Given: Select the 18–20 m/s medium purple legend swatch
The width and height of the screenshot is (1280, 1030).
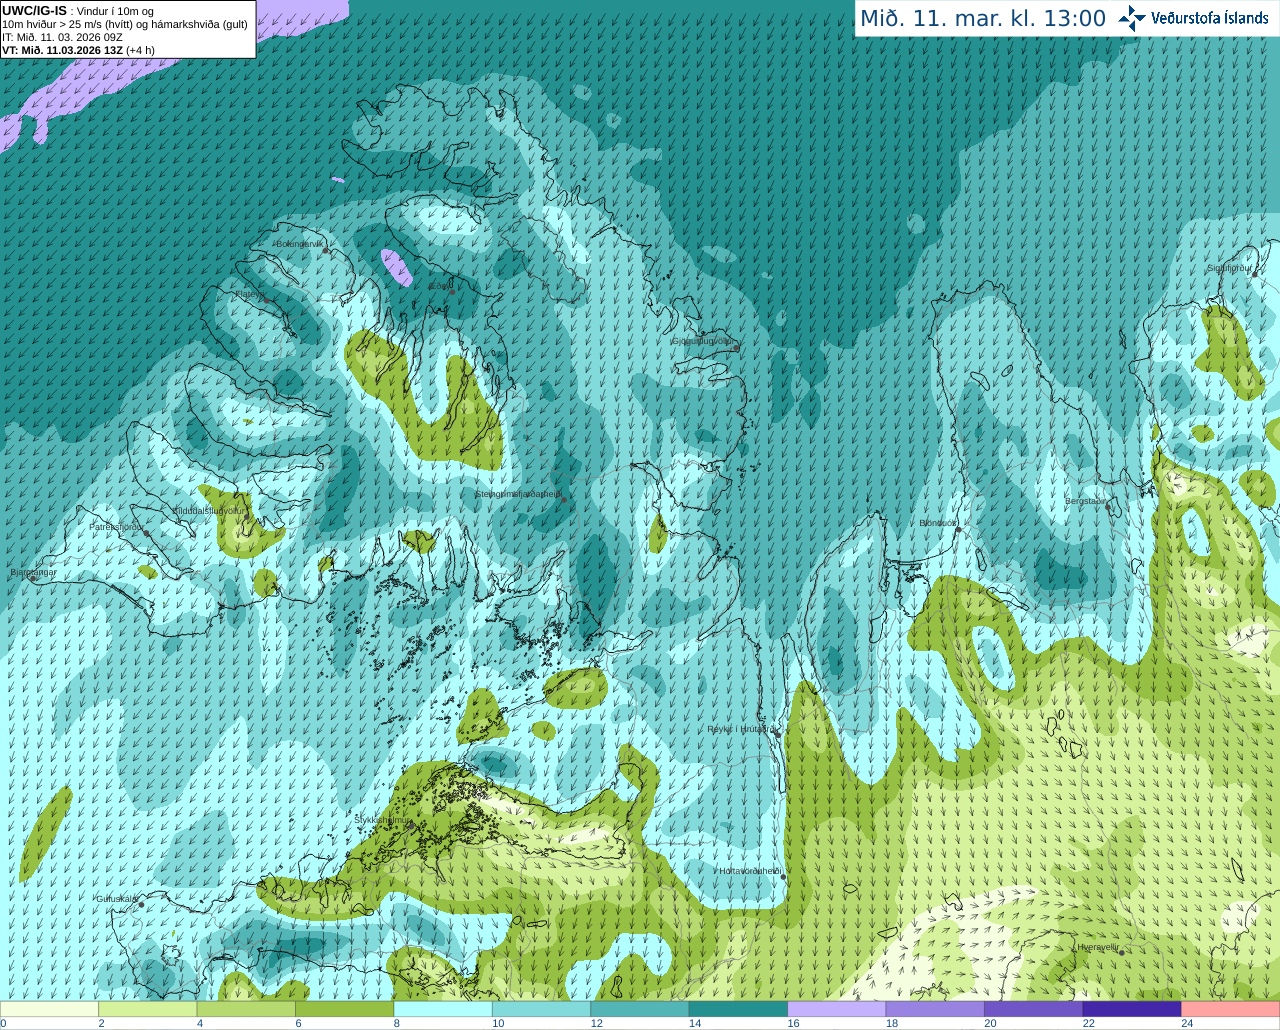Looking at the screenshot, I should pos(935,1009).
